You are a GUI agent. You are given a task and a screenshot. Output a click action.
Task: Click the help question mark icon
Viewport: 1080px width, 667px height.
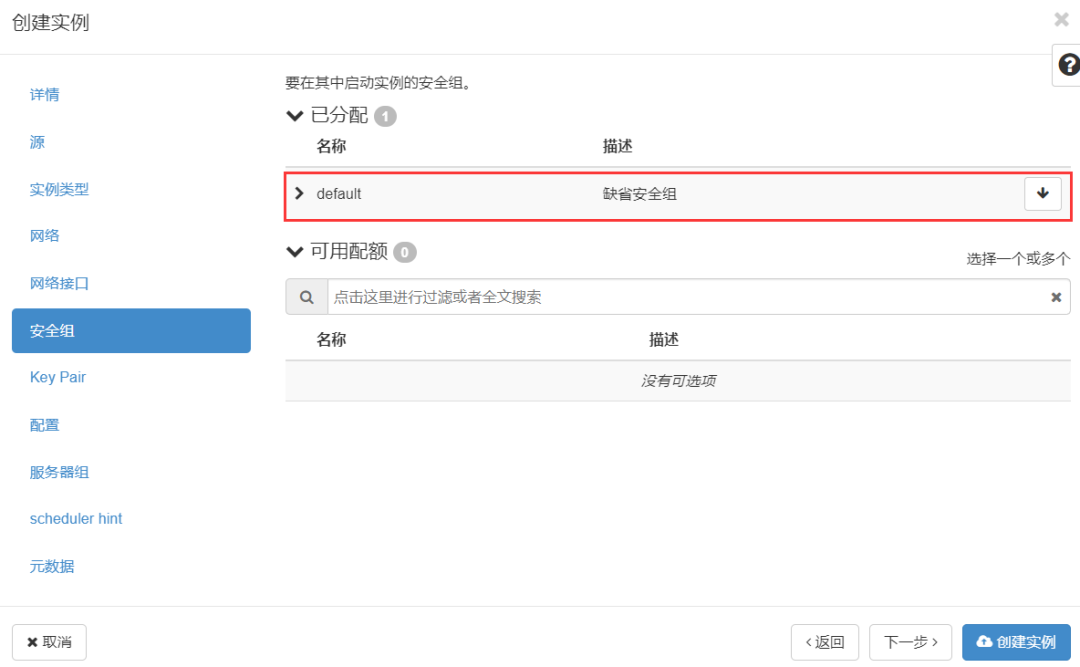pyautogui.click(x=1068, y=65)
